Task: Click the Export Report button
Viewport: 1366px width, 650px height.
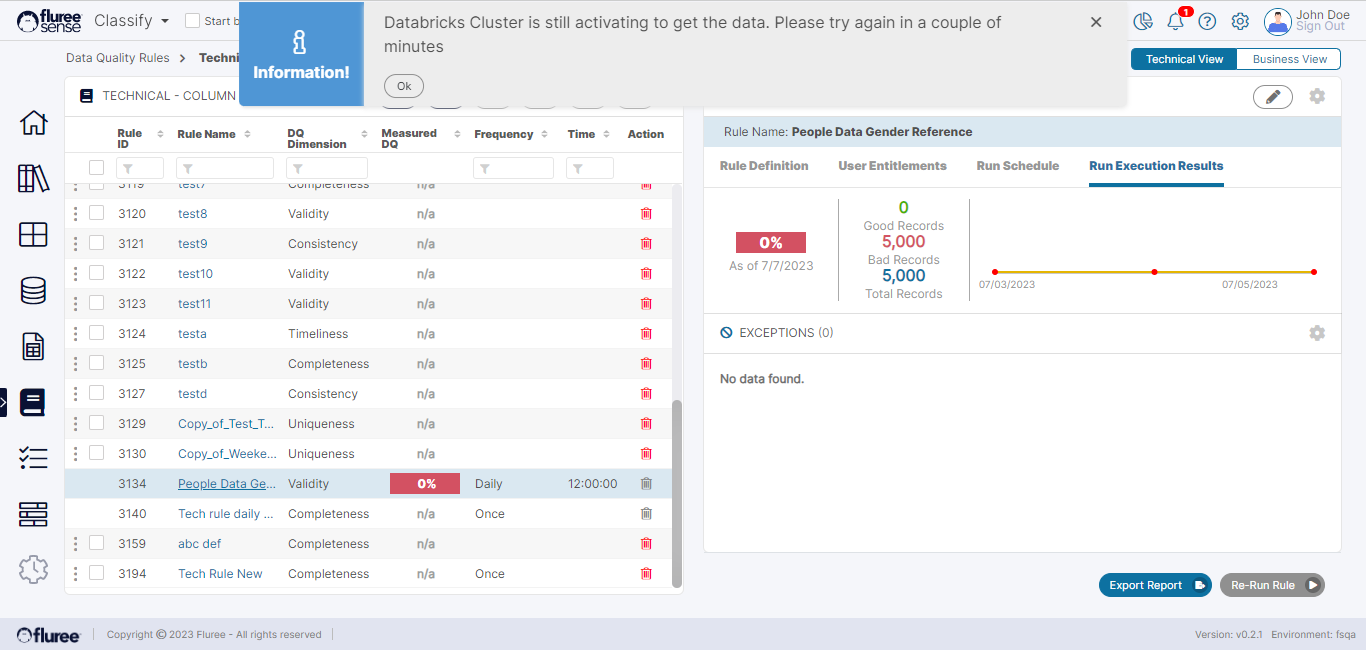Action: pyautogui.click(x=1154, y=586)
